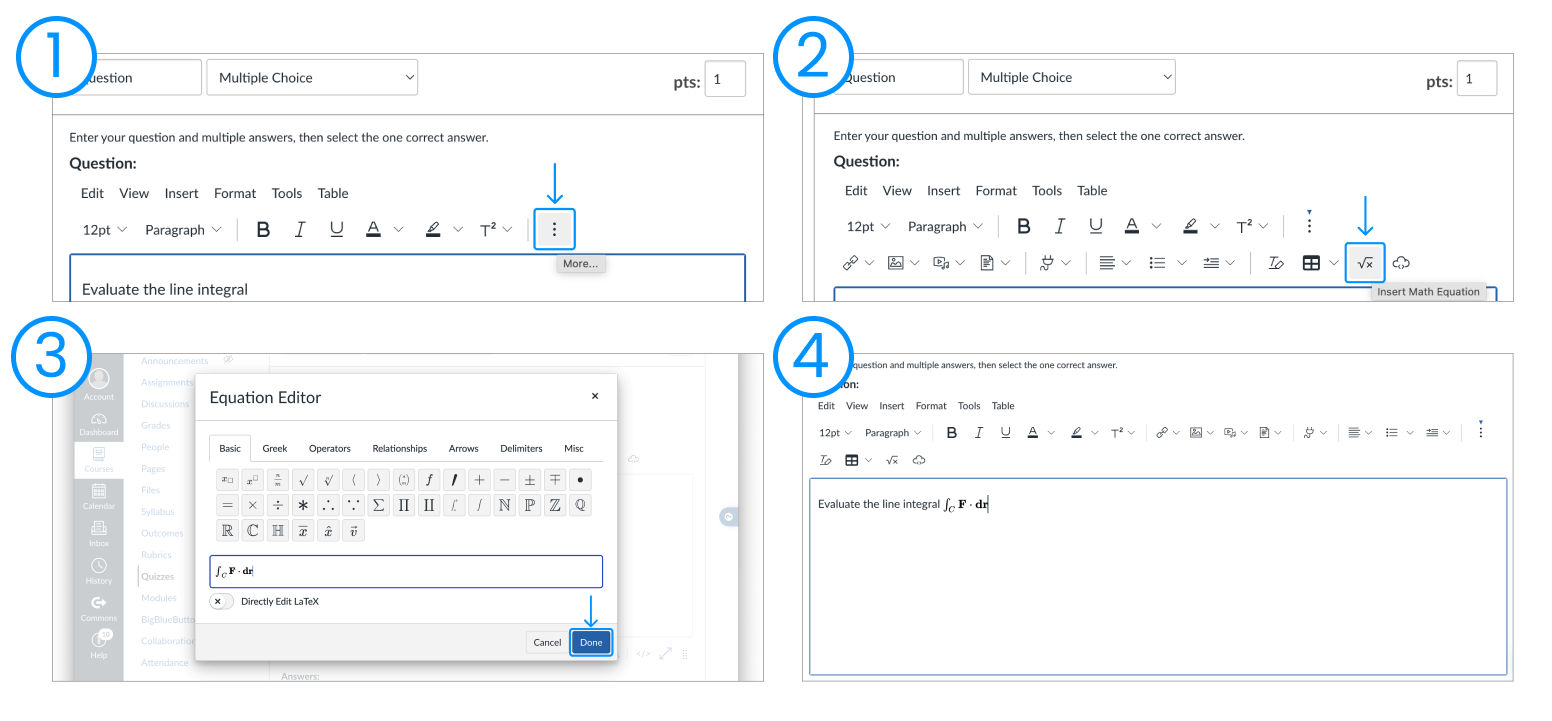Image resolution: width=1552 pixels, height=721 pixels.
Task: Open the Insert Math Equation tool
Action: (x=1364, y=262)
